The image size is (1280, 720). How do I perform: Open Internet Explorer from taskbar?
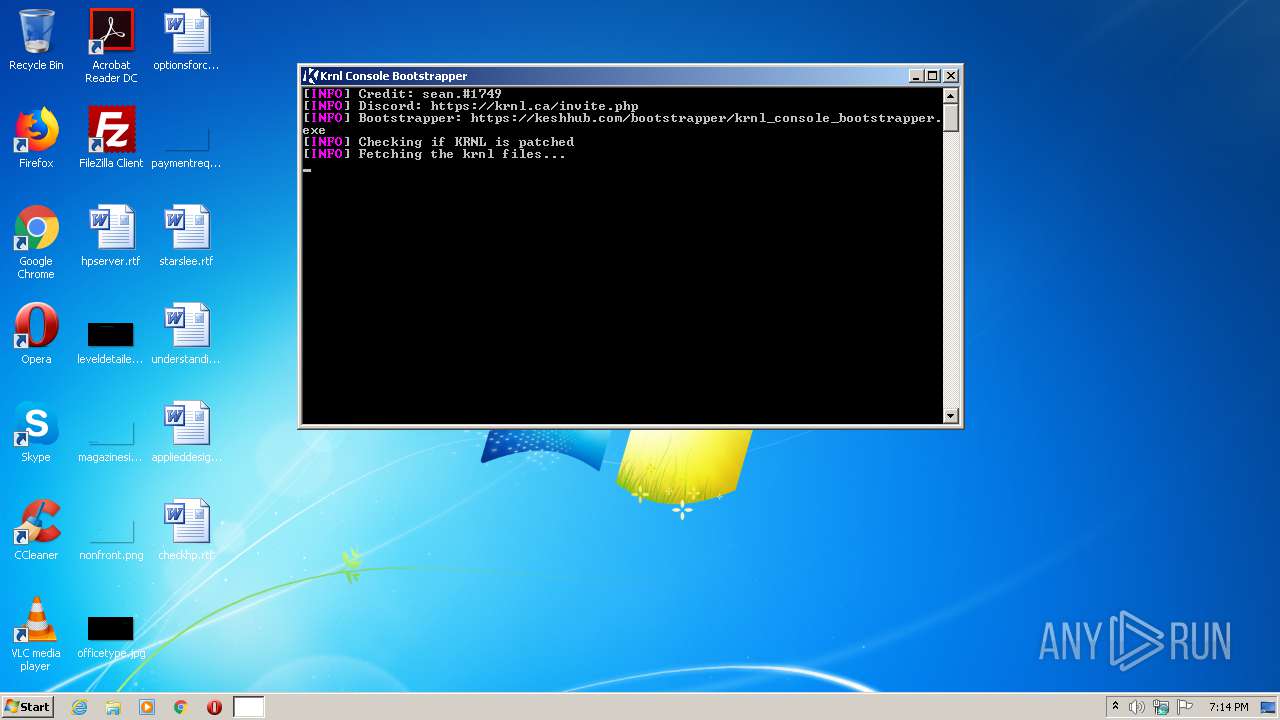click(80, 707)
